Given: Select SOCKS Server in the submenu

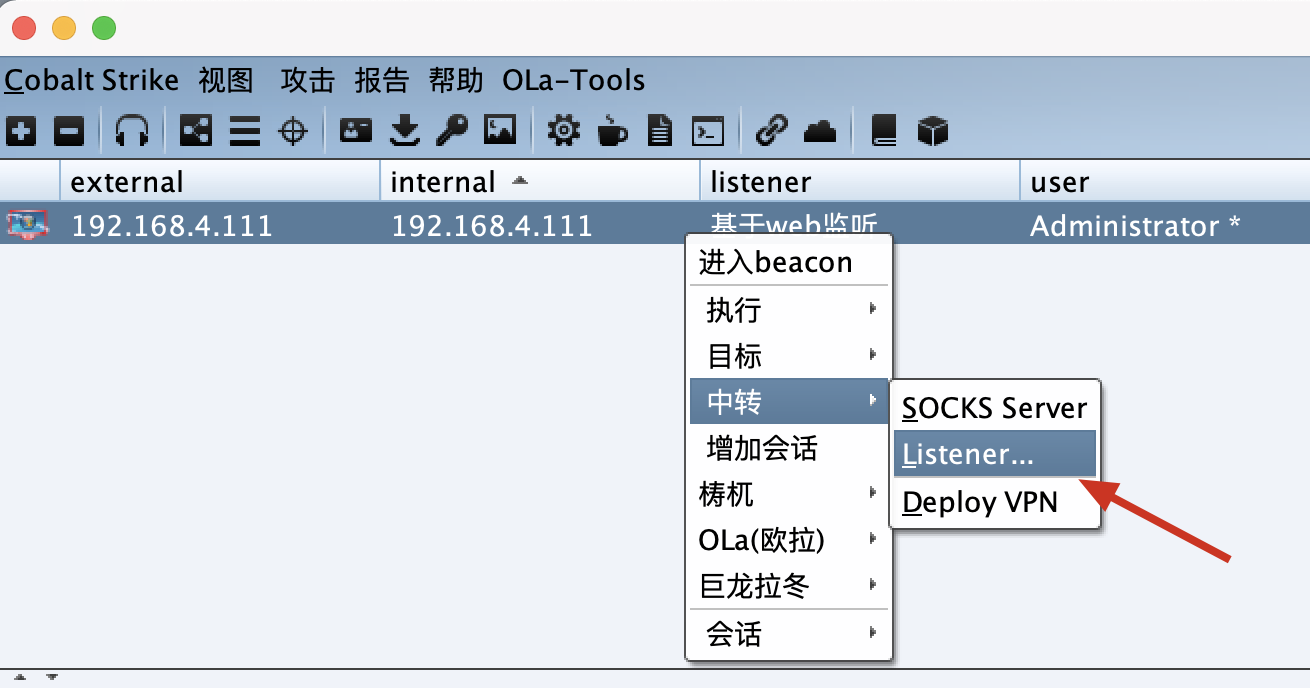Looking at the screenshot, I should (995, 408).
